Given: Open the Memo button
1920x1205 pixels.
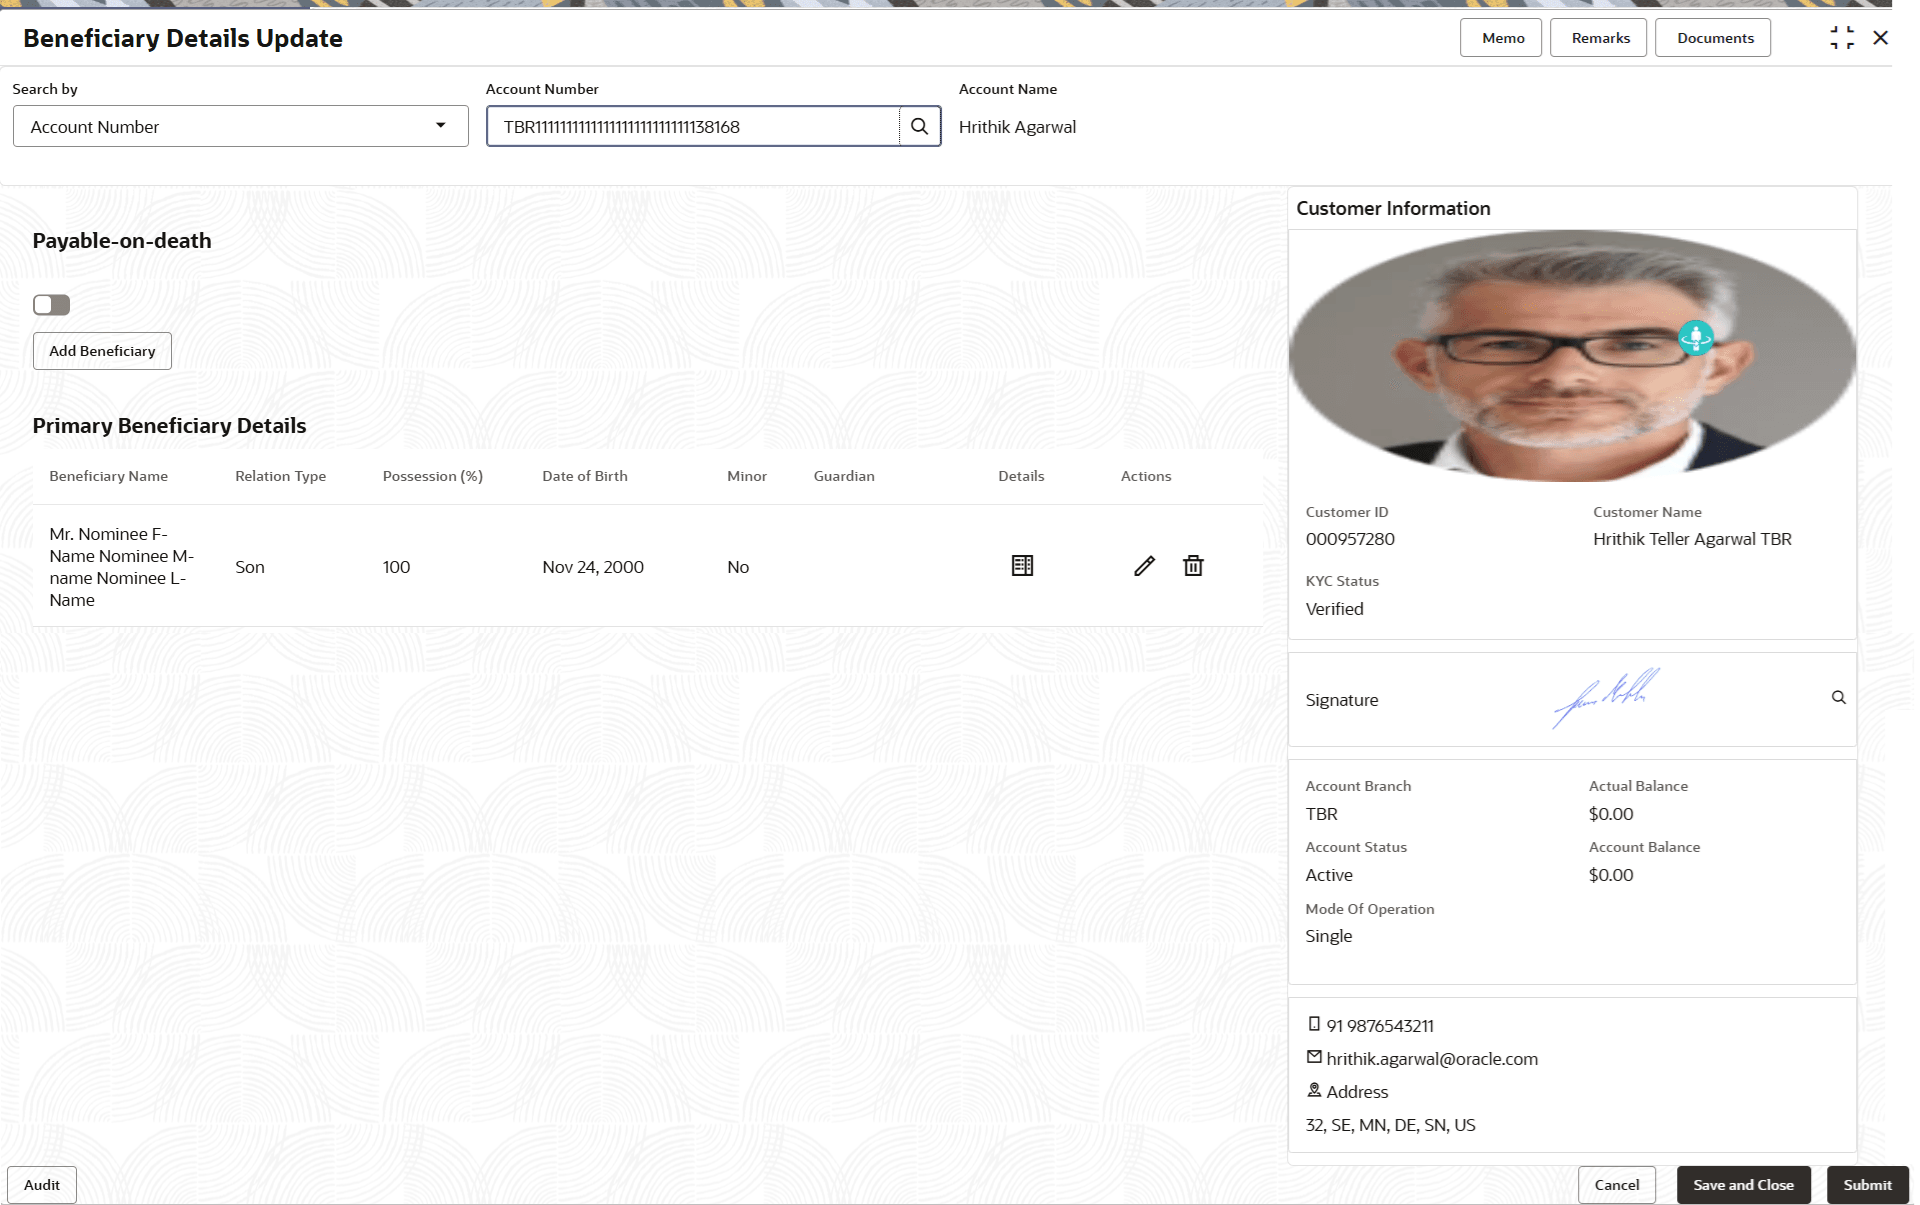Looking at the screenshot, I should pos(1502,38).
